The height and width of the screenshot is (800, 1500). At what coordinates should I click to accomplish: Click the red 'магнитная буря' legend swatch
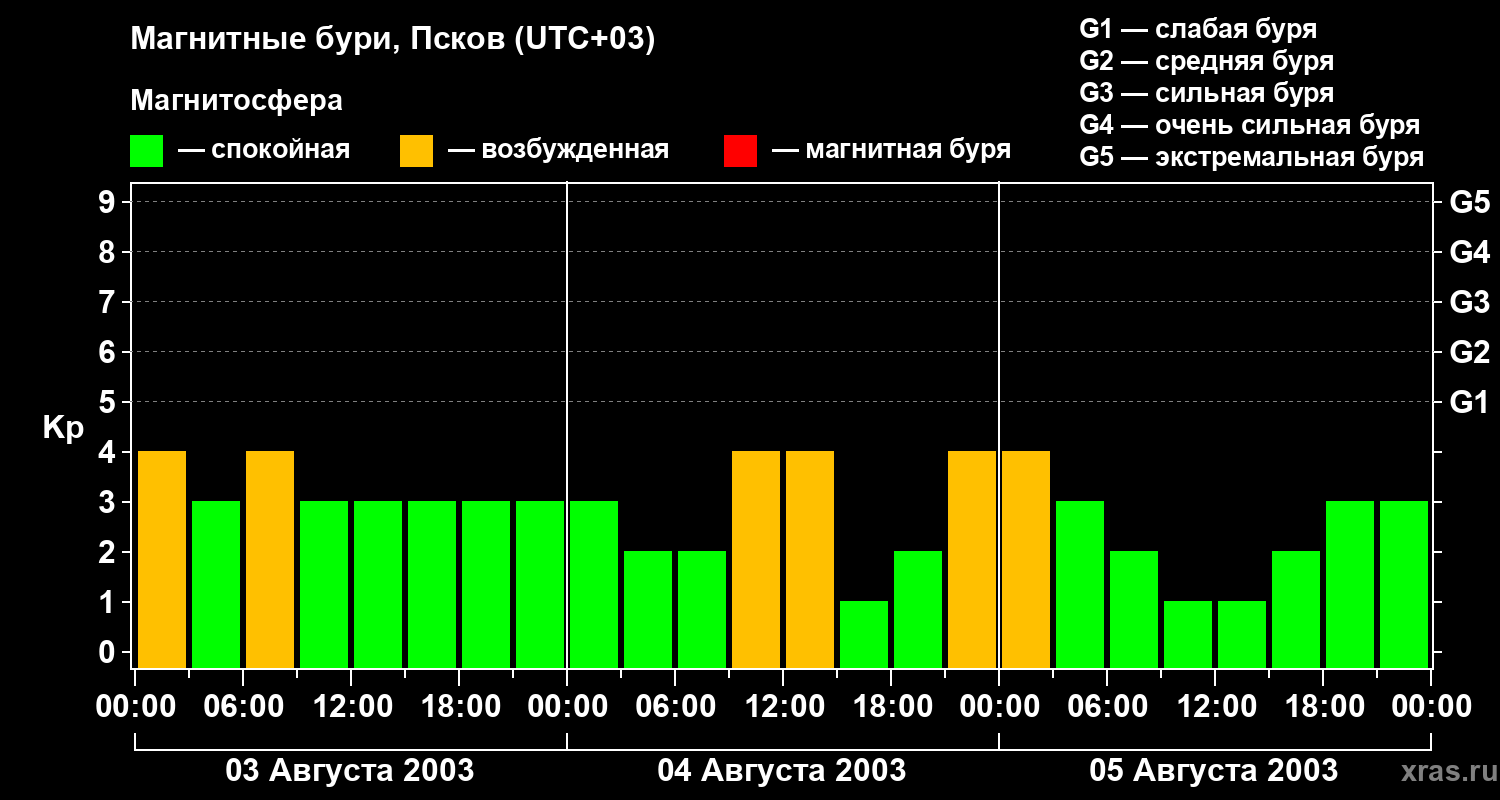740,151
